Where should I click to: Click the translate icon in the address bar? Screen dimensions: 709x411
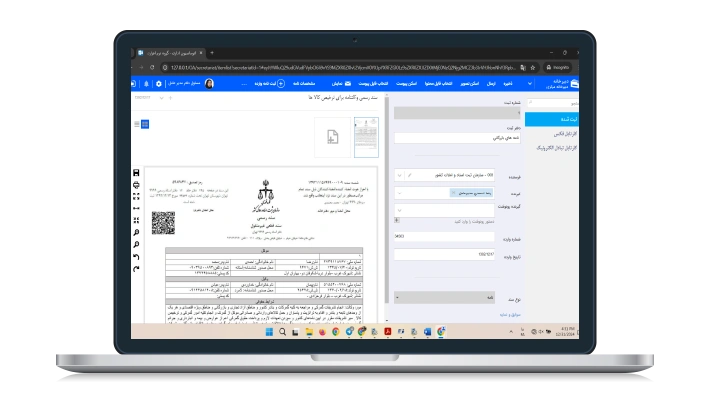pyautogui.click(x=523, y=67)
